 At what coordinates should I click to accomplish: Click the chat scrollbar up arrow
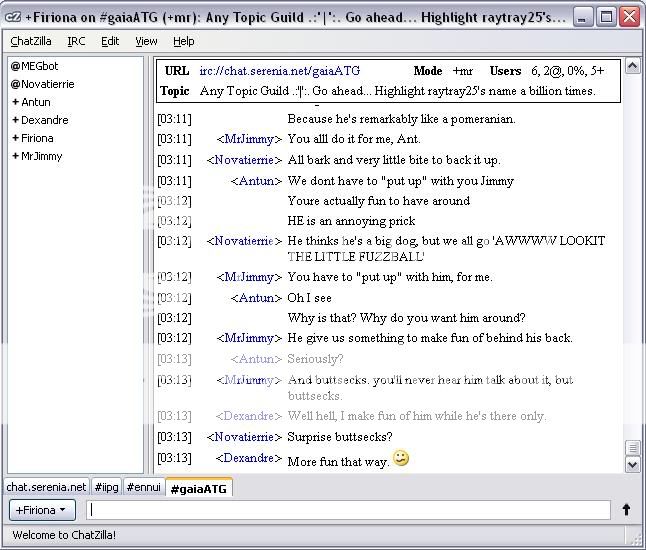(x=632, y=66)
